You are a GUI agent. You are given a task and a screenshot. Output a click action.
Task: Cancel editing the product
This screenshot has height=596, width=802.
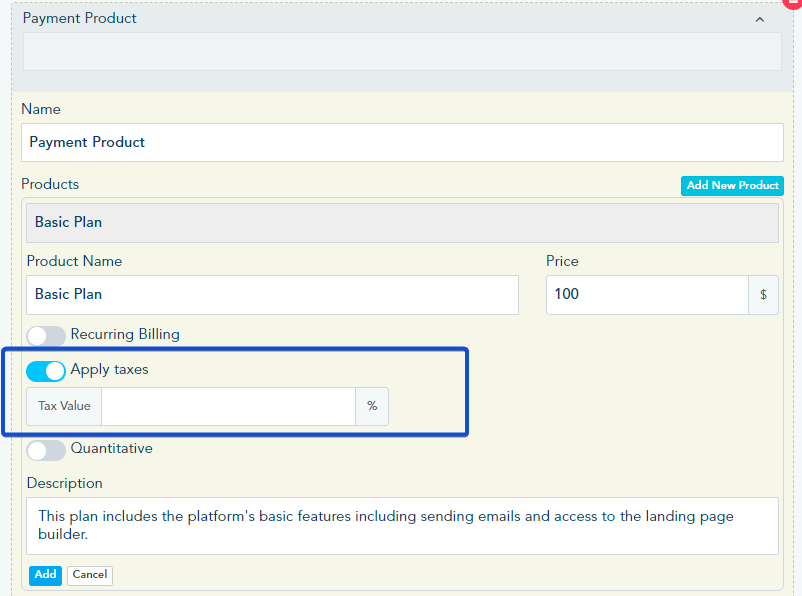click(x=90, y=575)
